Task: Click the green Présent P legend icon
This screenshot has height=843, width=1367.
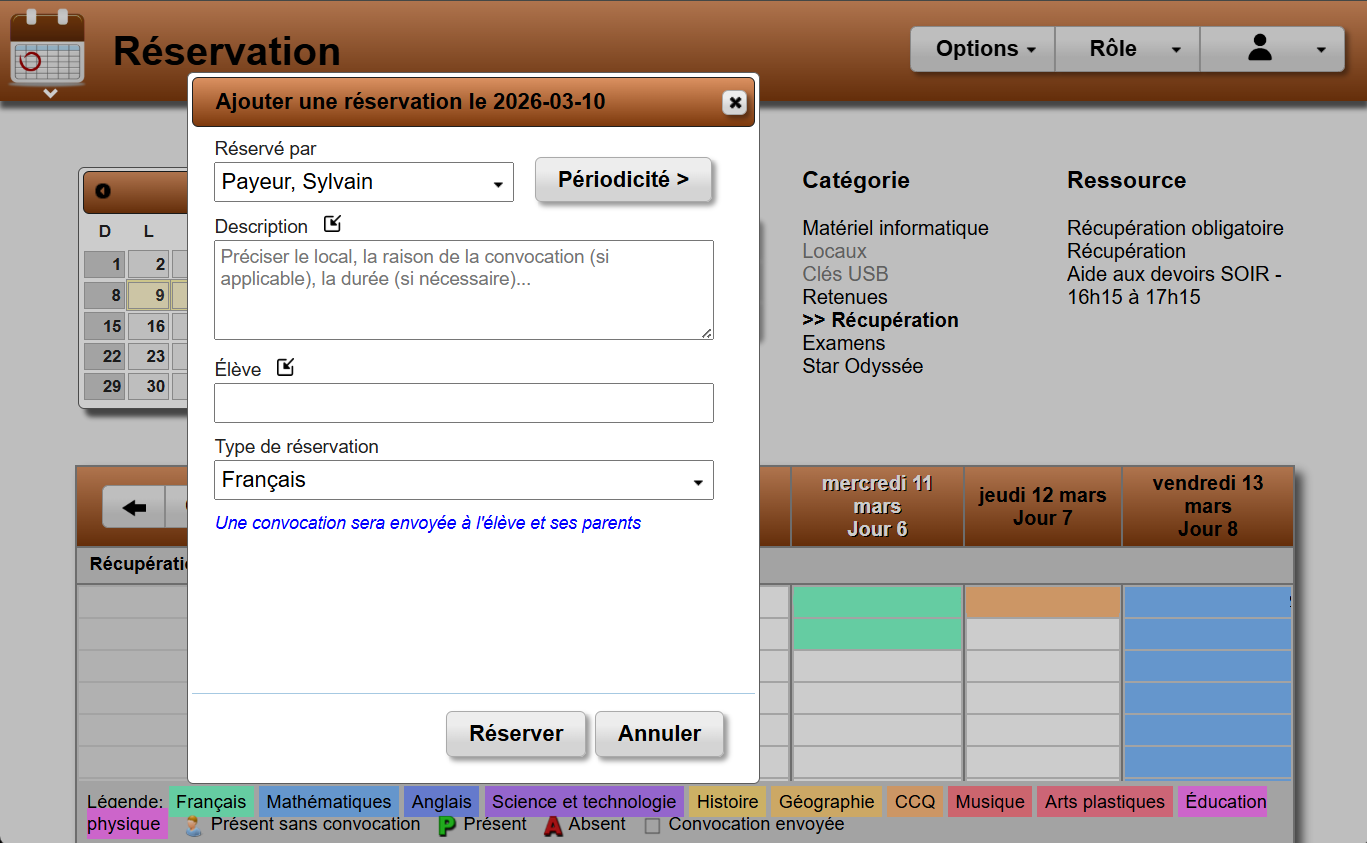Action: [447, 826]
